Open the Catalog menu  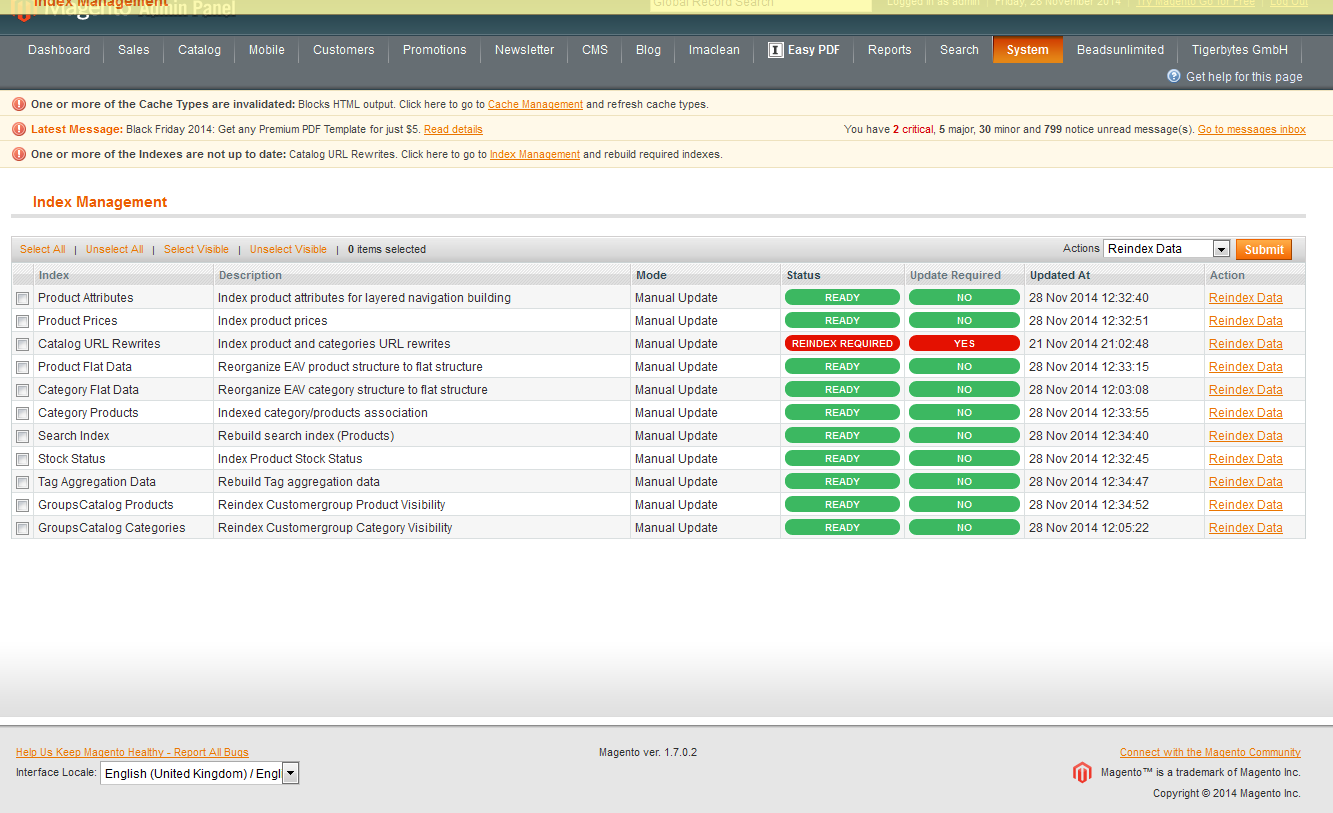(199, 50)
